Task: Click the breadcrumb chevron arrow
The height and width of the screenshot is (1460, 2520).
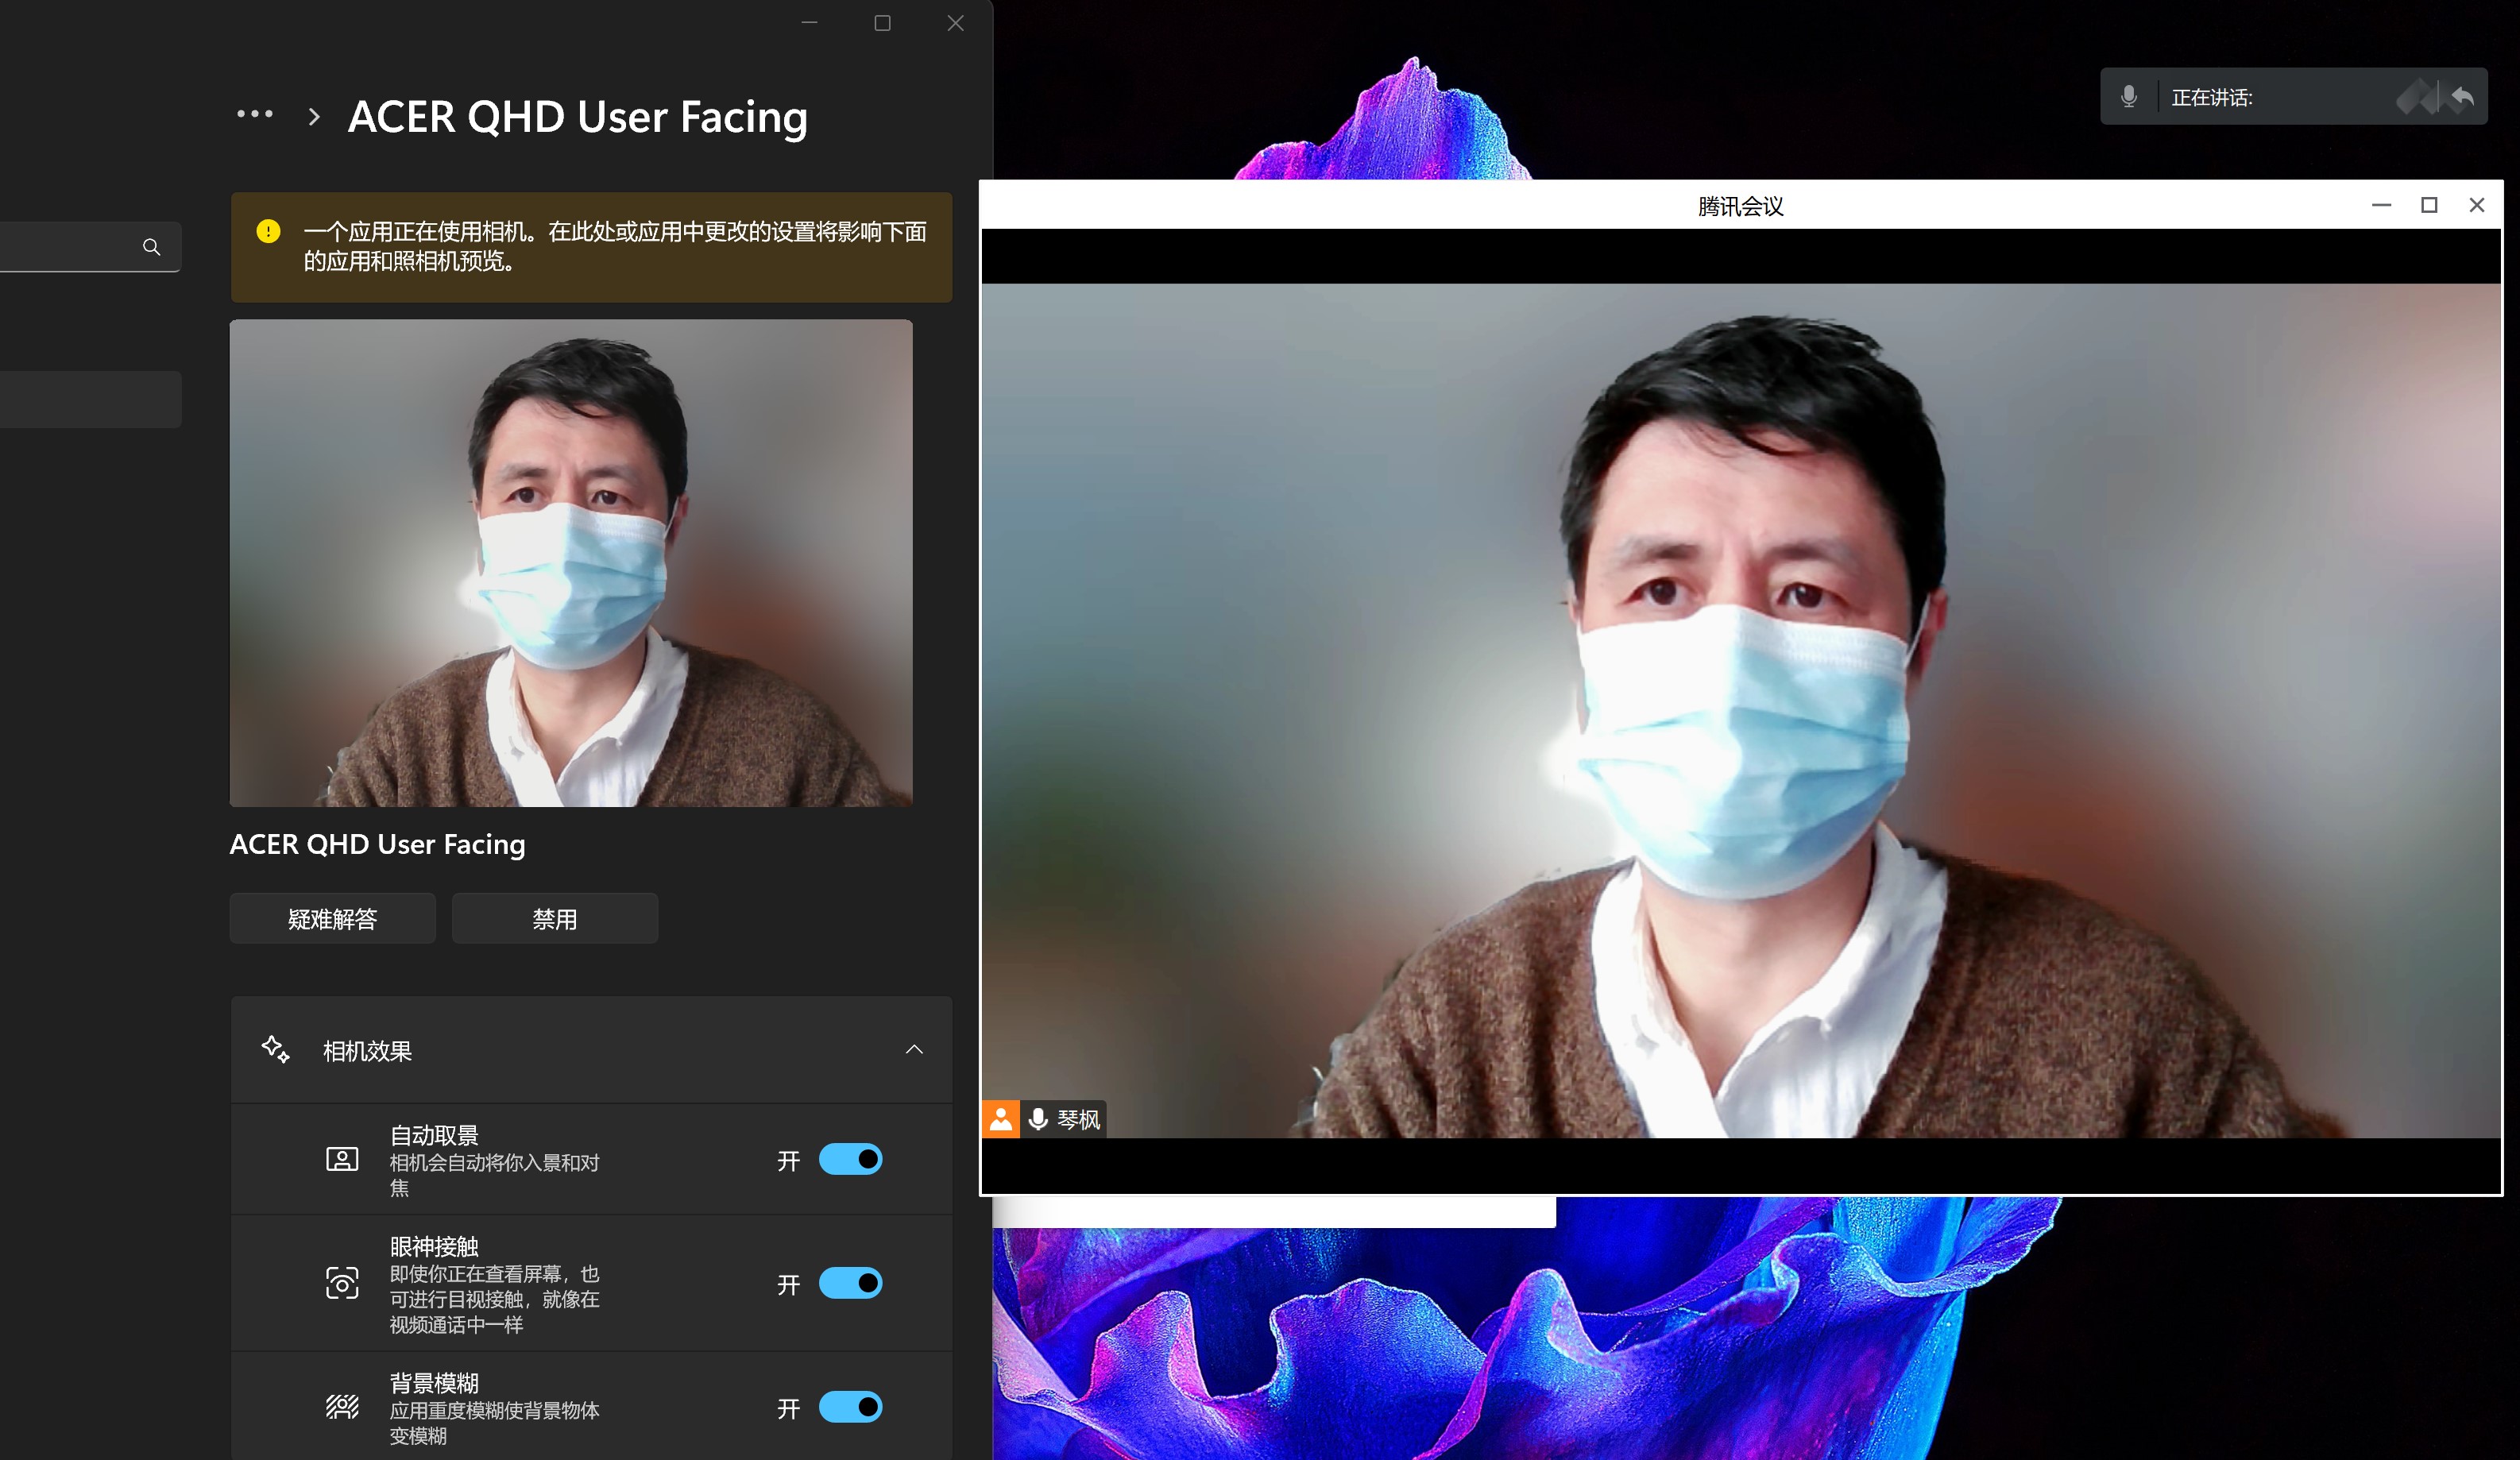Action: pyautogui.click(x=314, y=117)
